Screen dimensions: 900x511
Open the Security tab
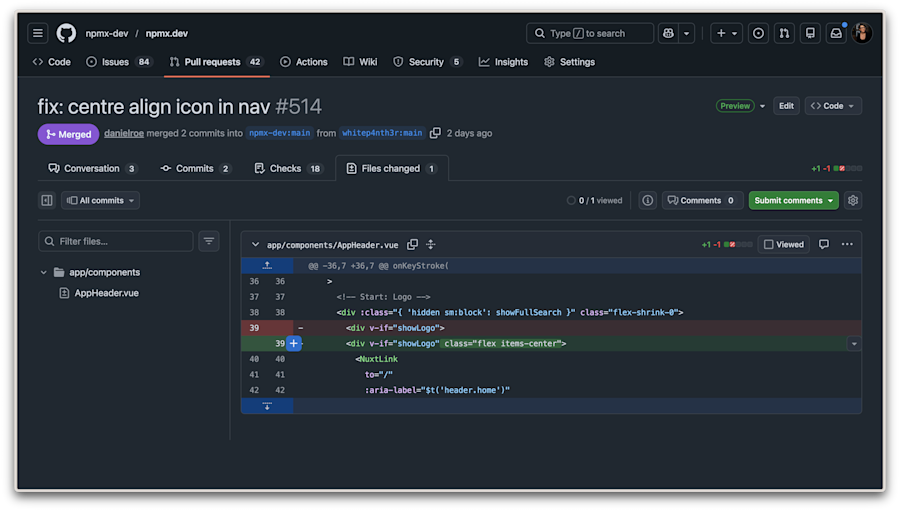click(x=428, y=62)
